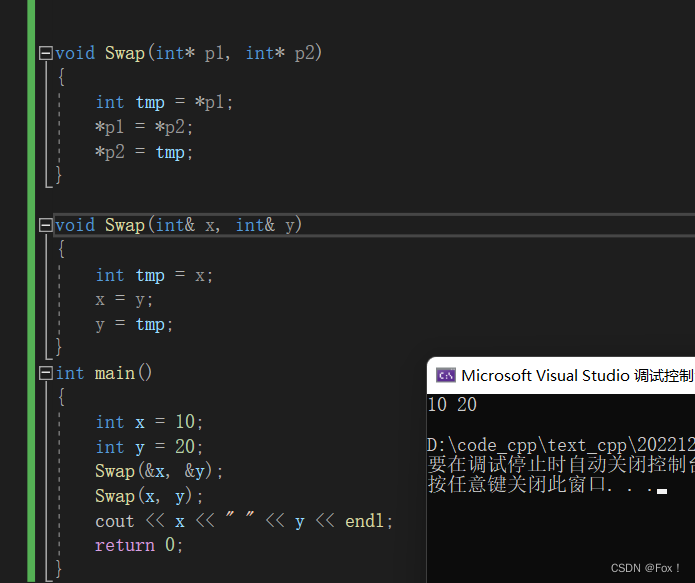Place cursor on 'int x = 10;' line

click(149, 422)
